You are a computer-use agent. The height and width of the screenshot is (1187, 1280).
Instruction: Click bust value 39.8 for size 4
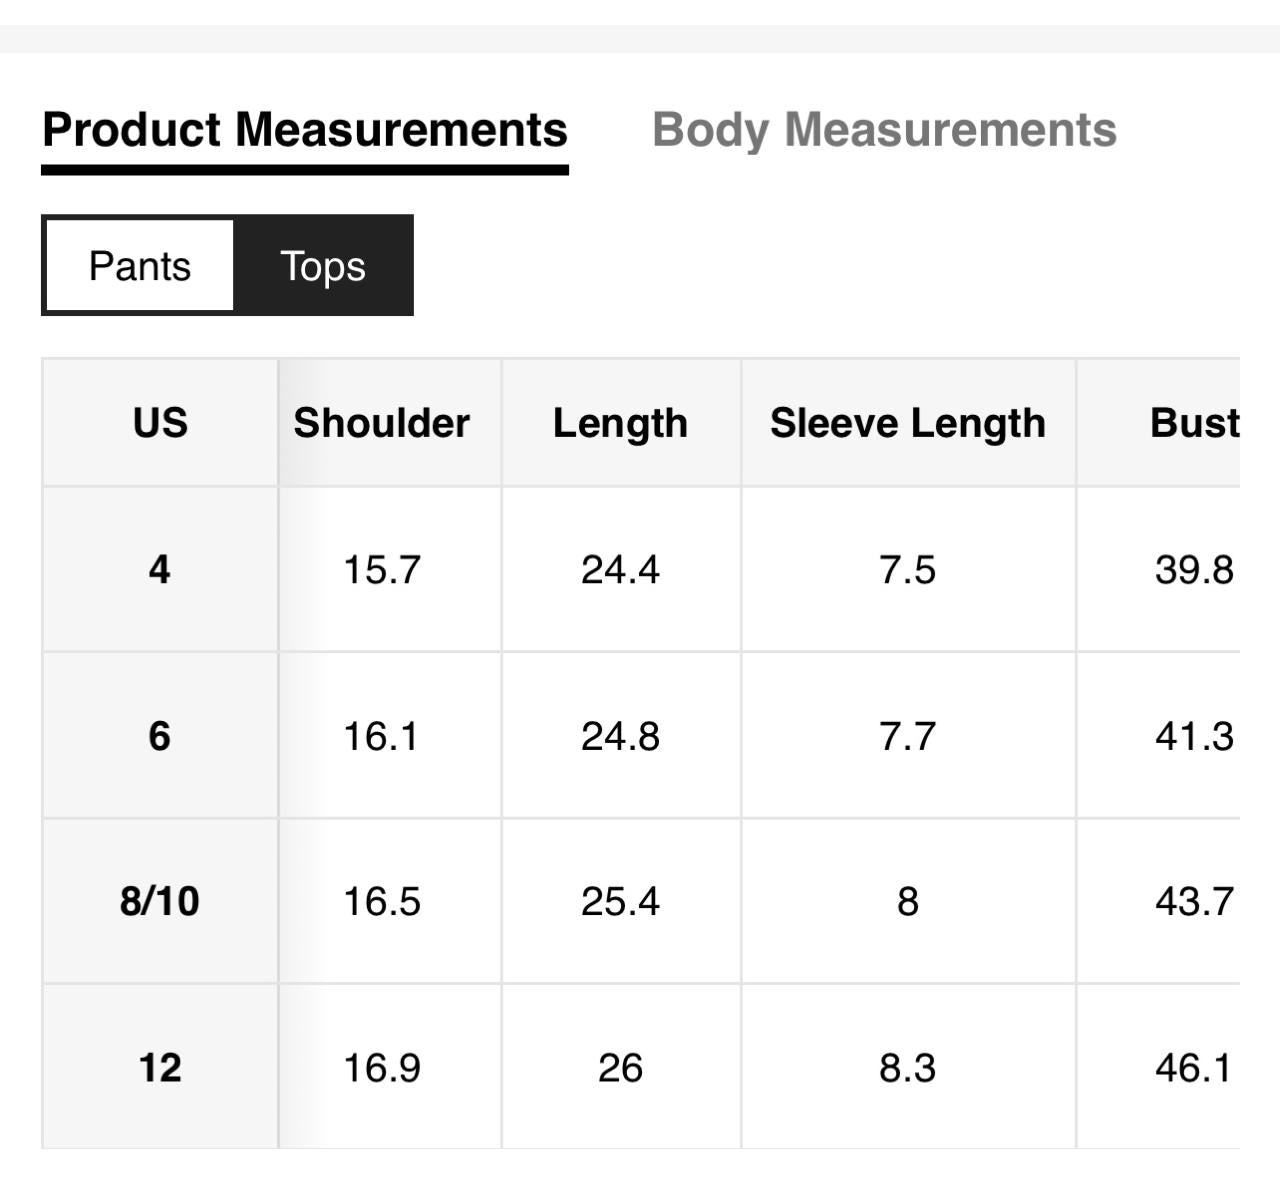point(1194,570)
